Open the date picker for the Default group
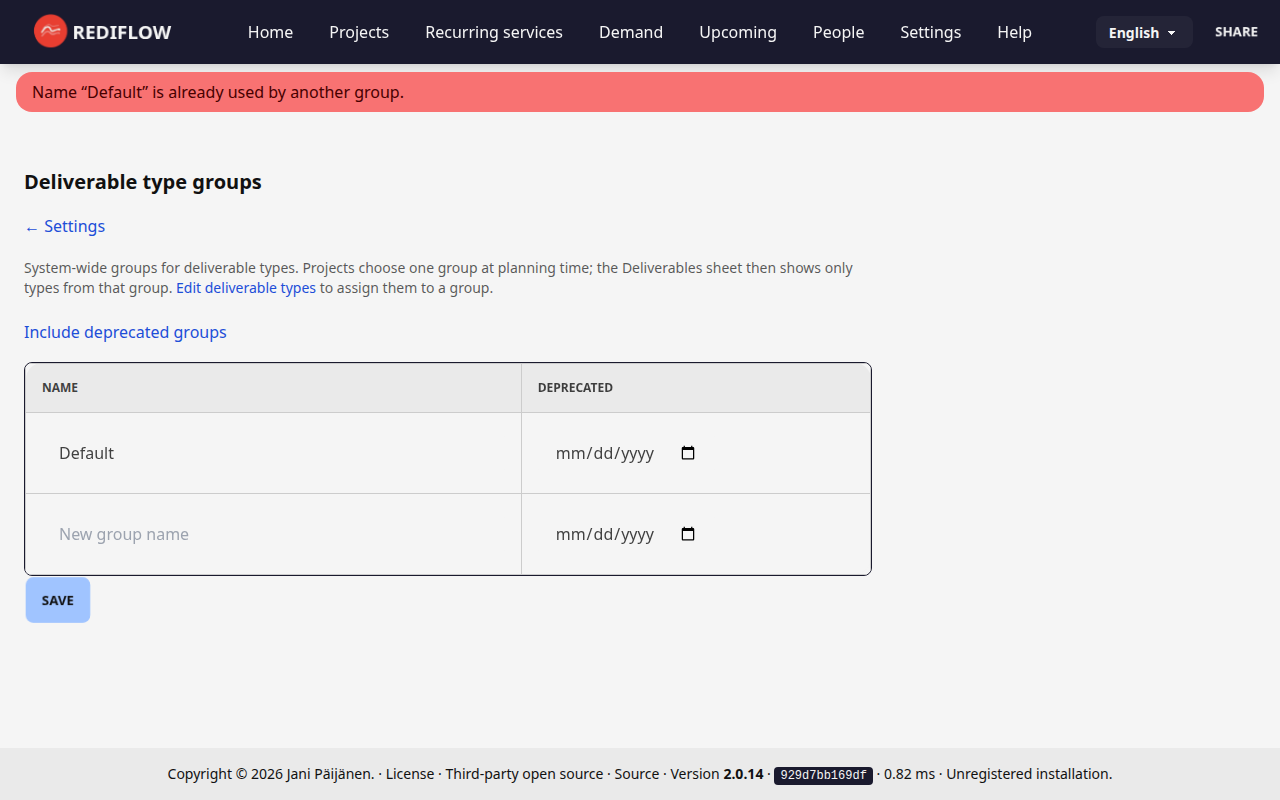 click(687, 452)
